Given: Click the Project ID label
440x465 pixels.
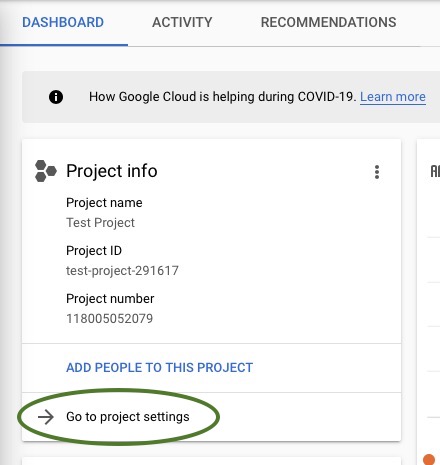Looking at the screenshot, I should coord(94,250).
